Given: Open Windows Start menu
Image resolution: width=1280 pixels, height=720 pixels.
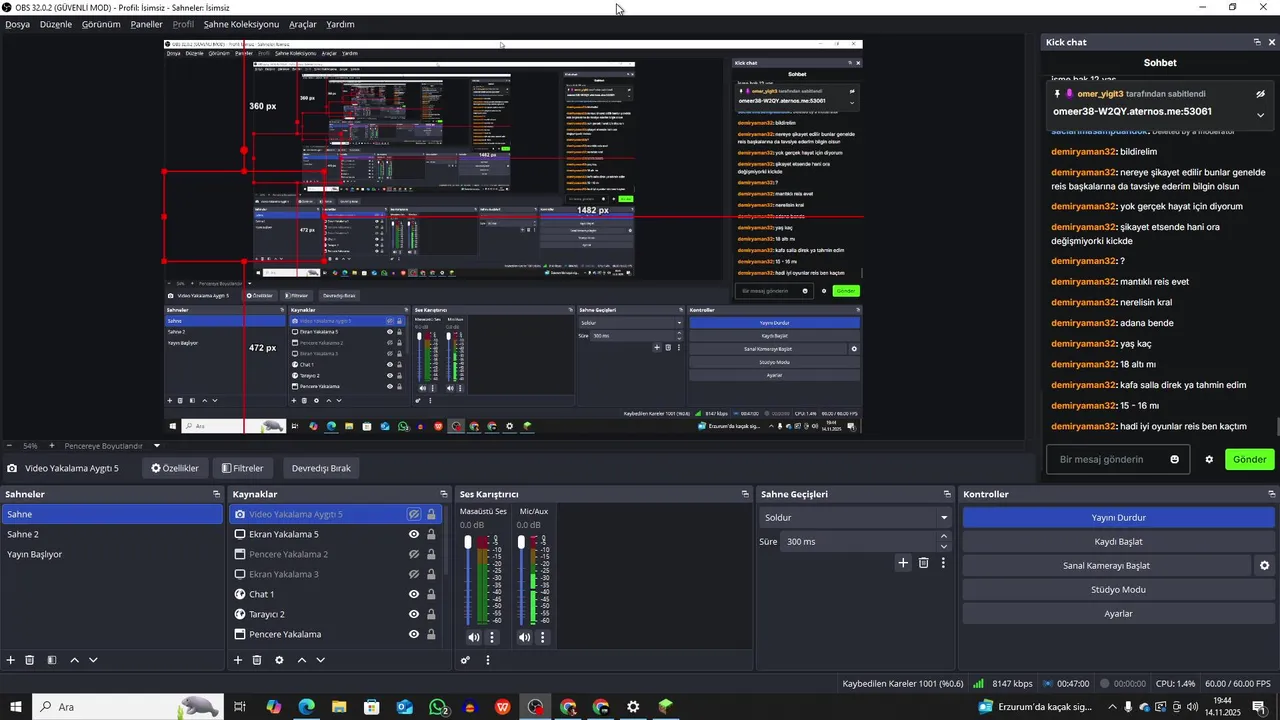Looking at the screenshot, I should [x=16, y=707].
